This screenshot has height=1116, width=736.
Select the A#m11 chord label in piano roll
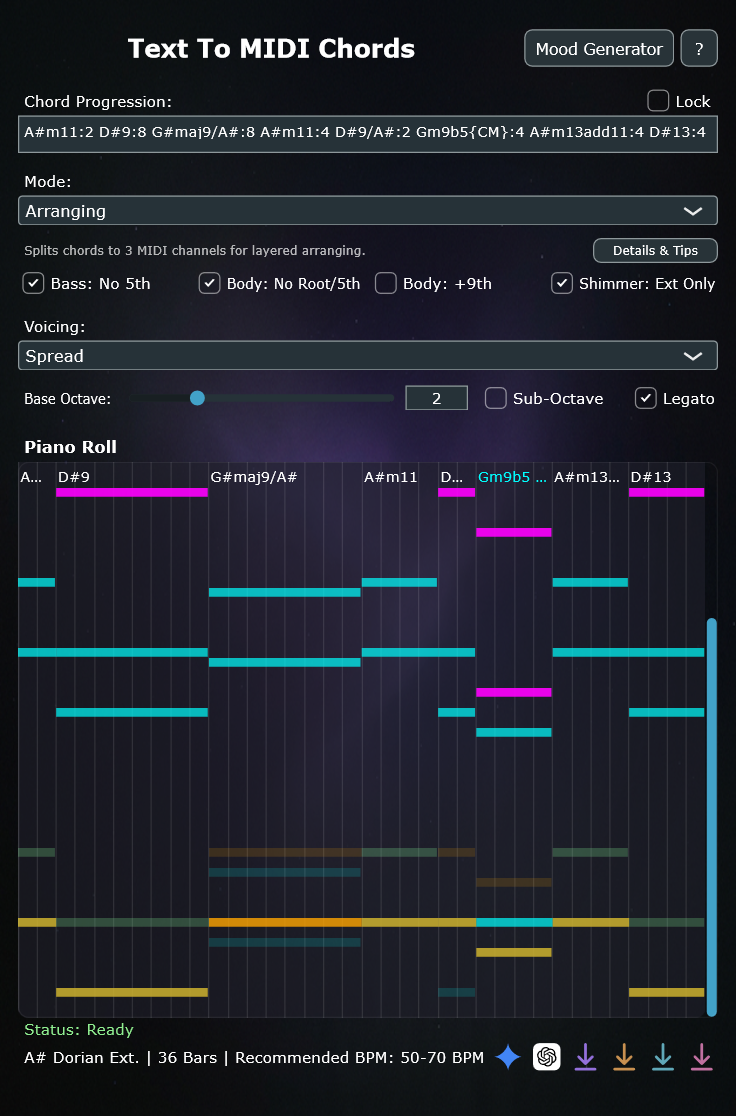pyautogui.click(x=391, y=477)
